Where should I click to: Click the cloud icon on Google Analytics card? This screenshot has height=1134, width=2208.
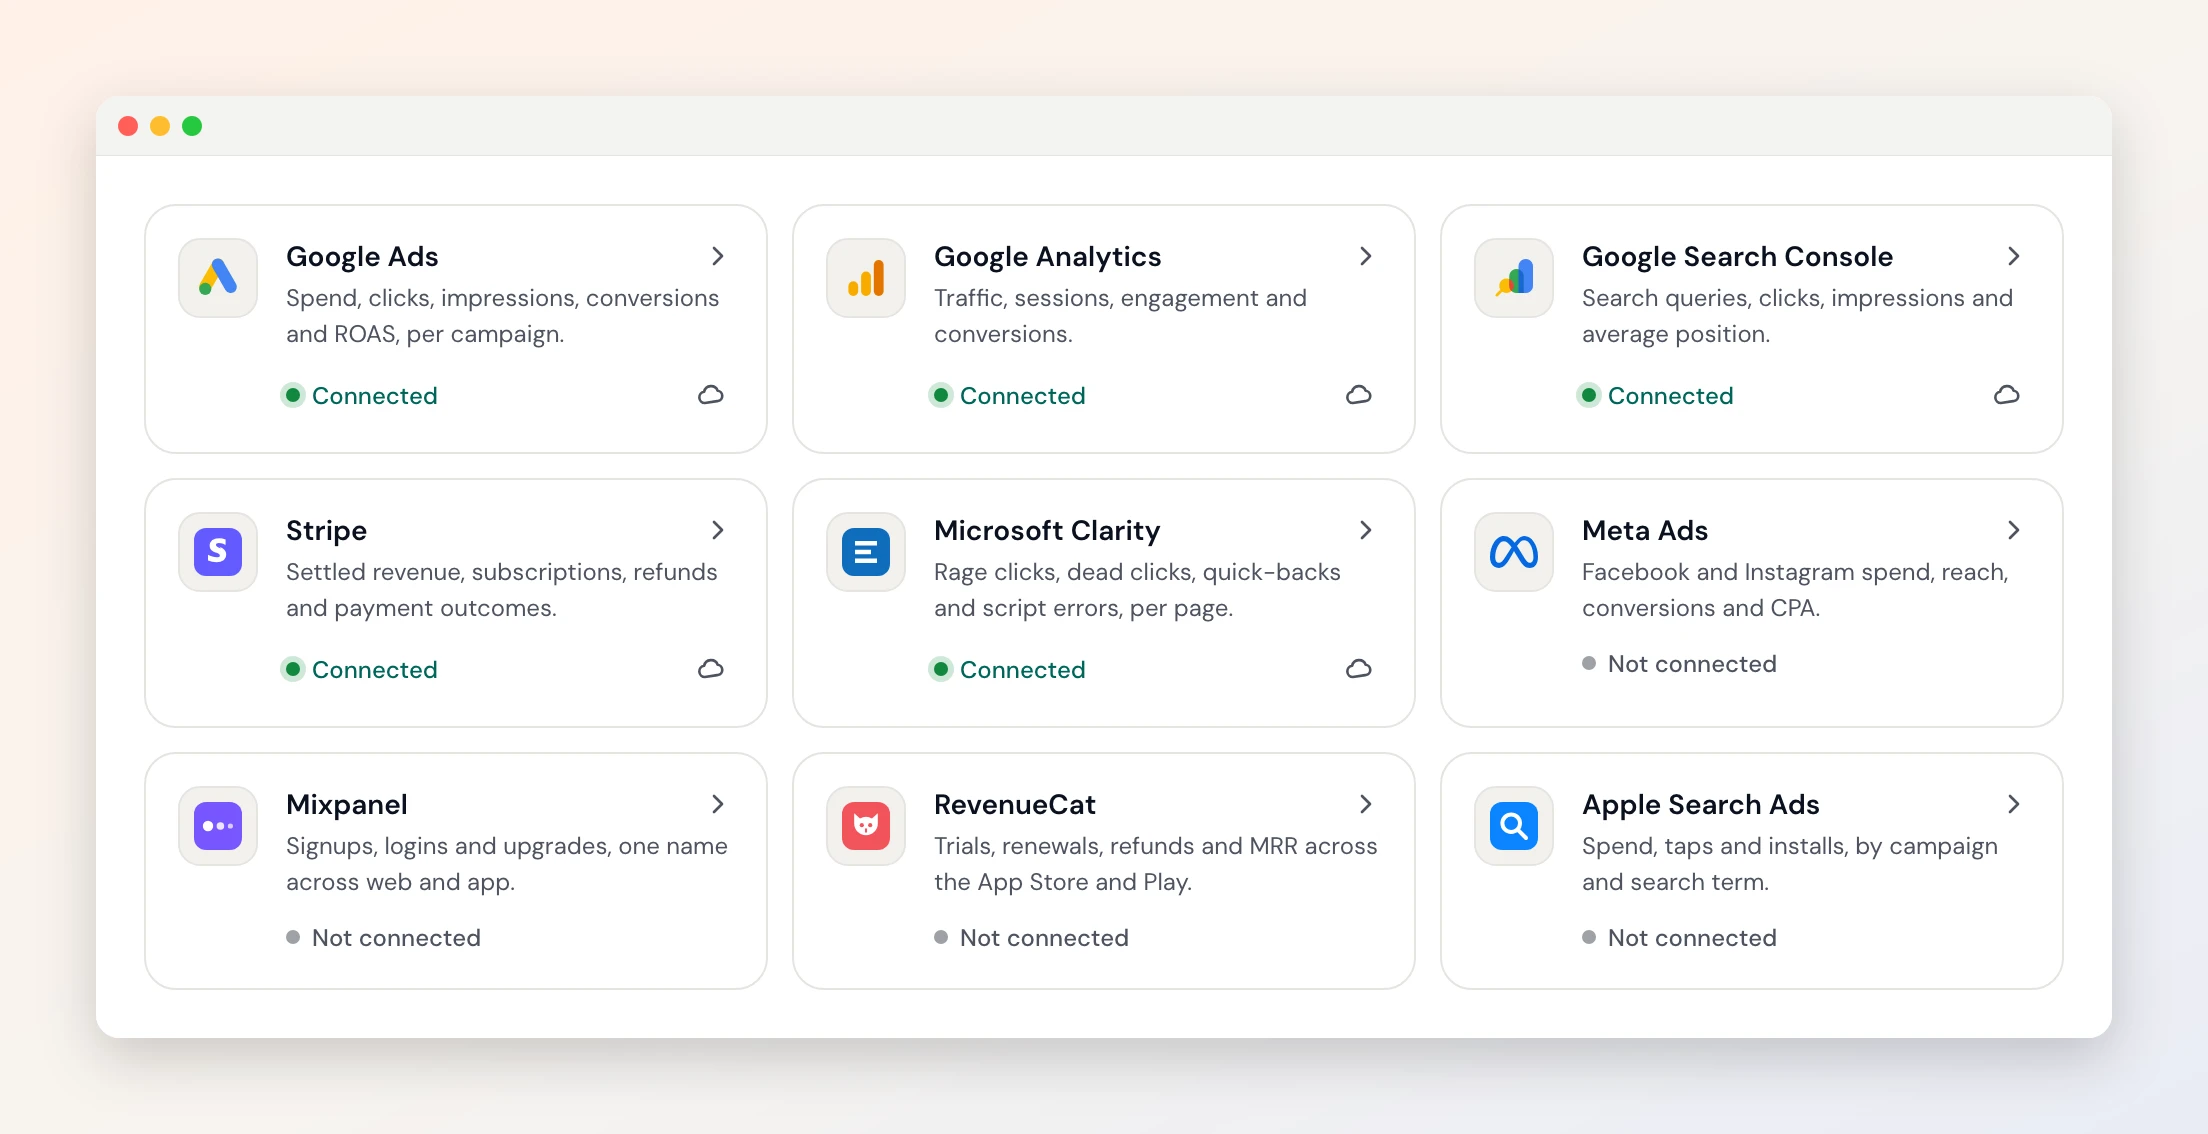[x=1359, y=395]
